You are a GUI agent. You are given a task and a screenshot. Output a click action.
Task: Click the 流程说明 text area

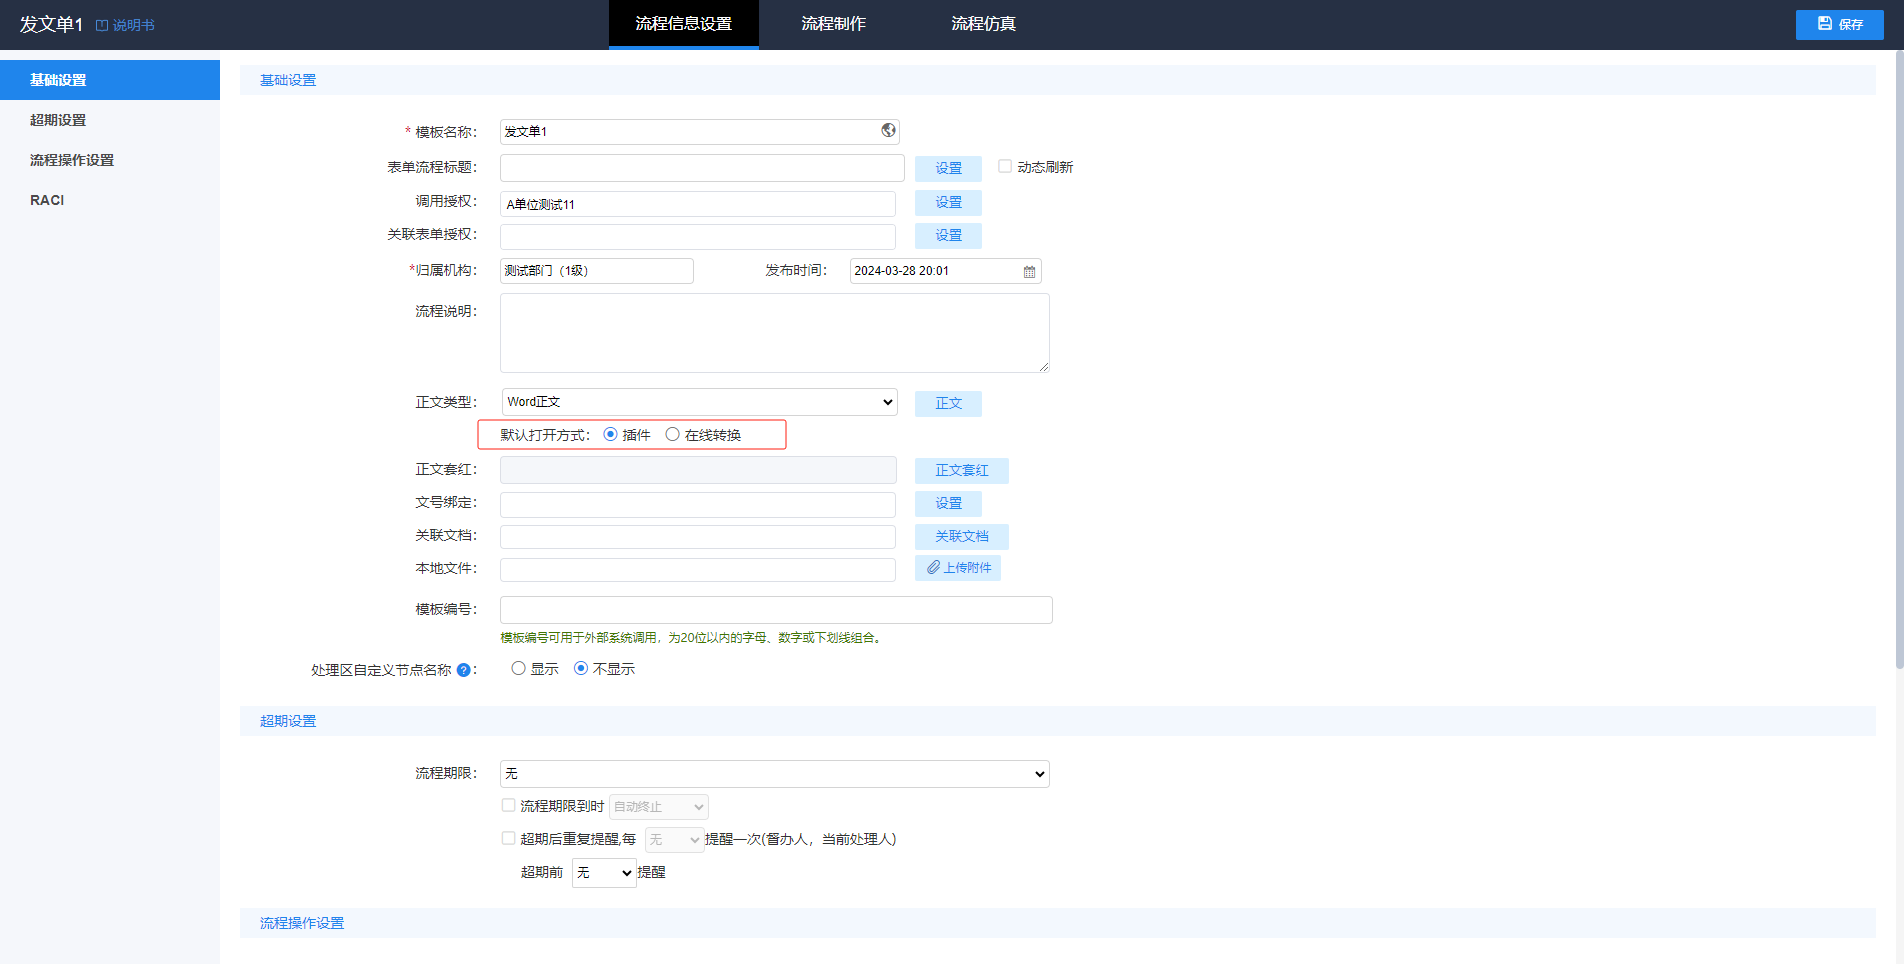pos(774,333)
